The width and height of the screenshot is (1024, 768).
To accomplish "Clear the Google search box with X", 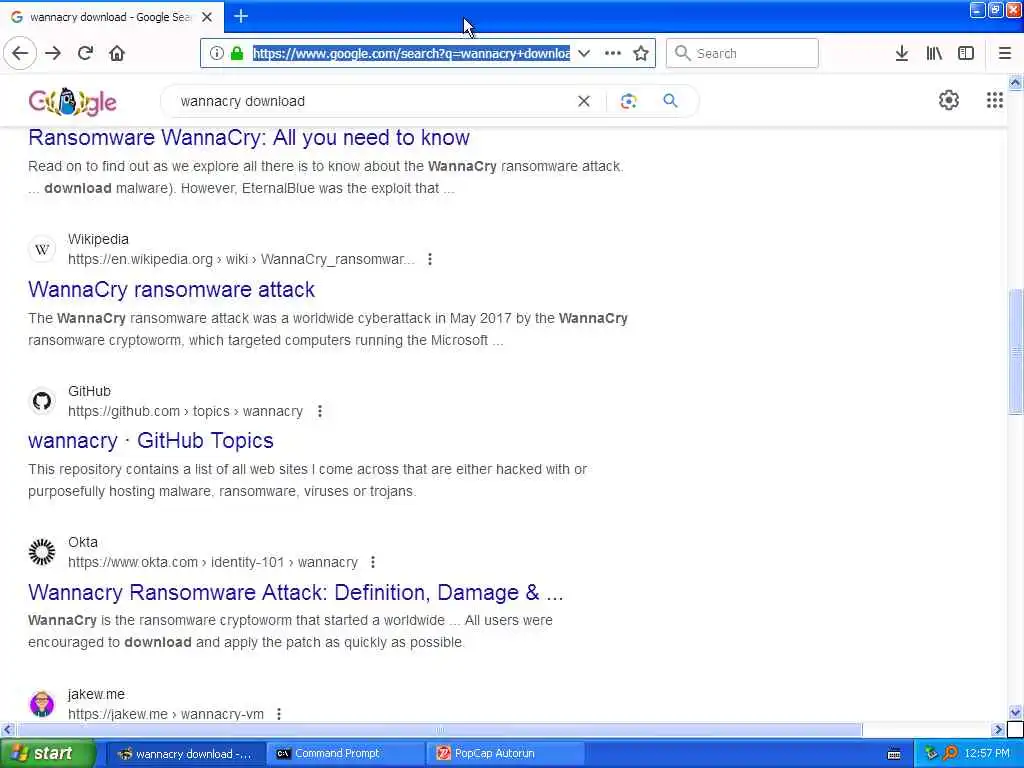I will 584,101.
